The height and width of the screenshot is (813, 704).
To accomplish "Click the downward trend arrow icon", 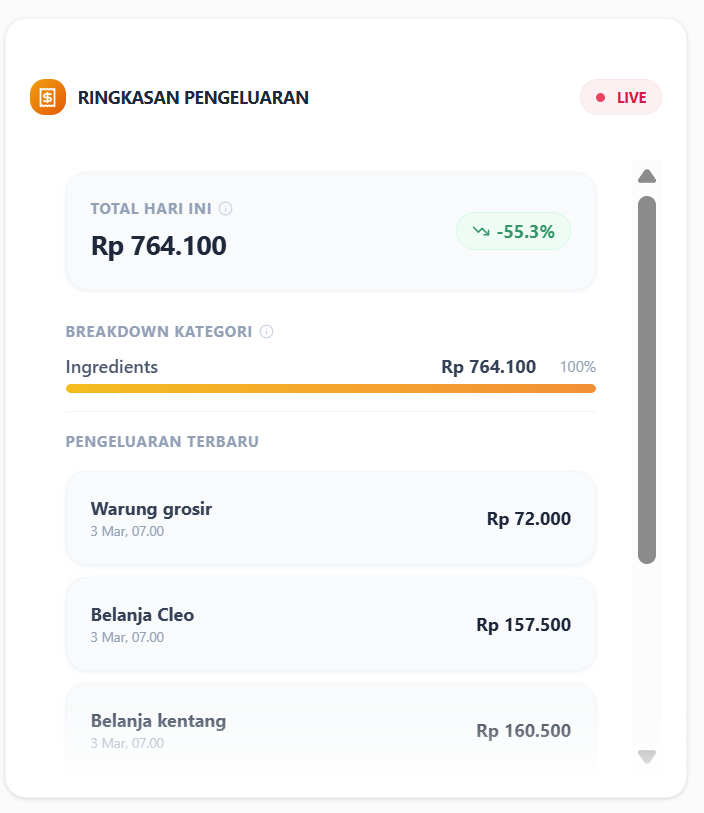I will (x=481, y=231).
